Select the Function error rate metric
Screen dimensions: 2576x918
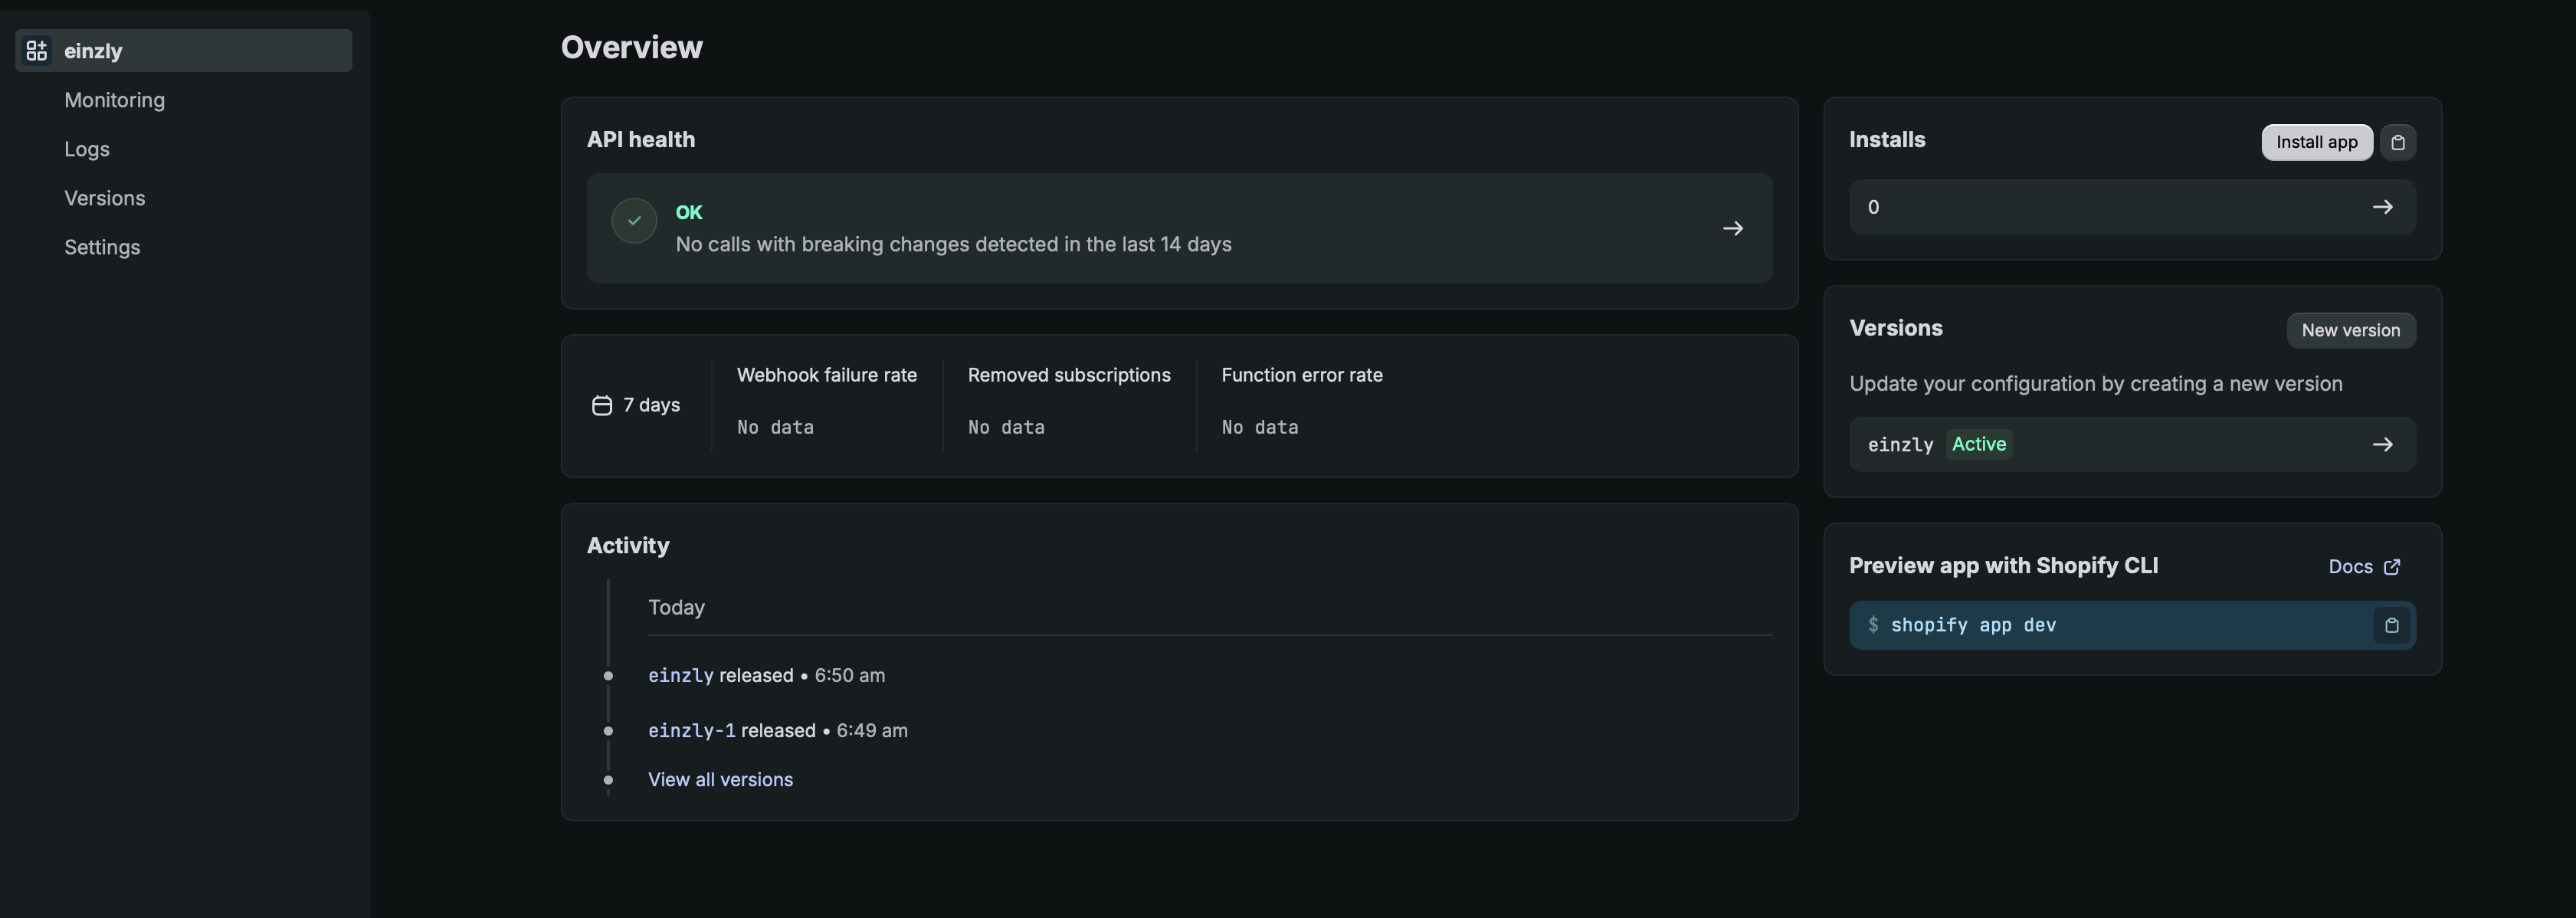pyautogui.click(x=1301, y=375)
